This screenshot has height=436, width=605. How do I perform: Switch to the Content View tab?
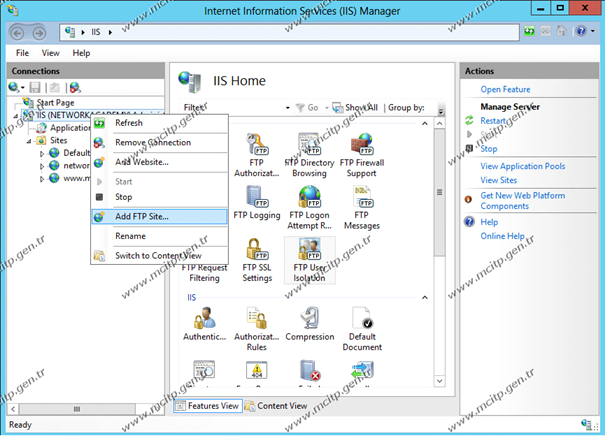coord(277,406)
